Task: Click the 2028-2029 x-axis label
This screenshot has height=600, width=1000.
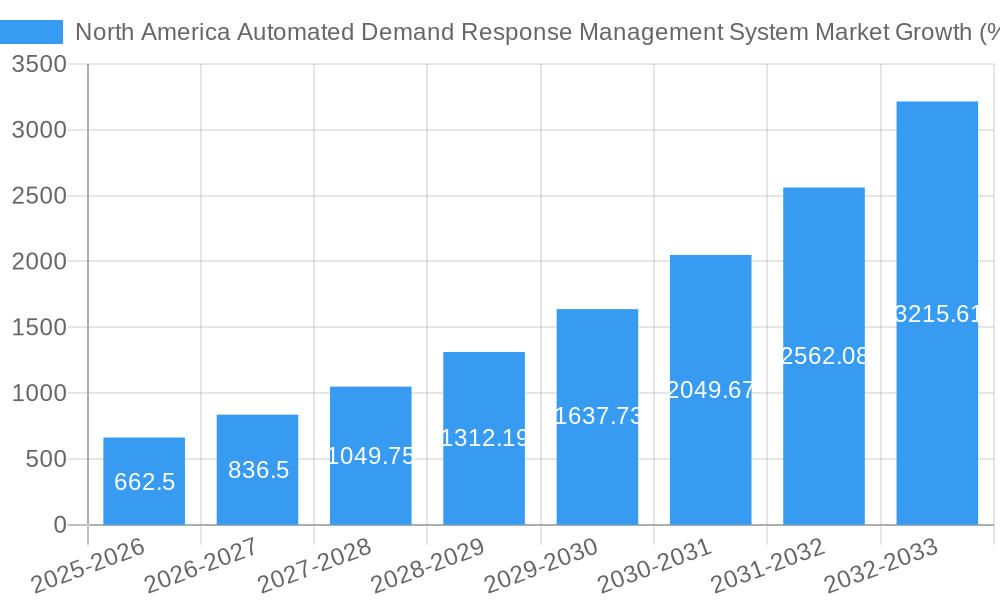Action: pos(429,565)
